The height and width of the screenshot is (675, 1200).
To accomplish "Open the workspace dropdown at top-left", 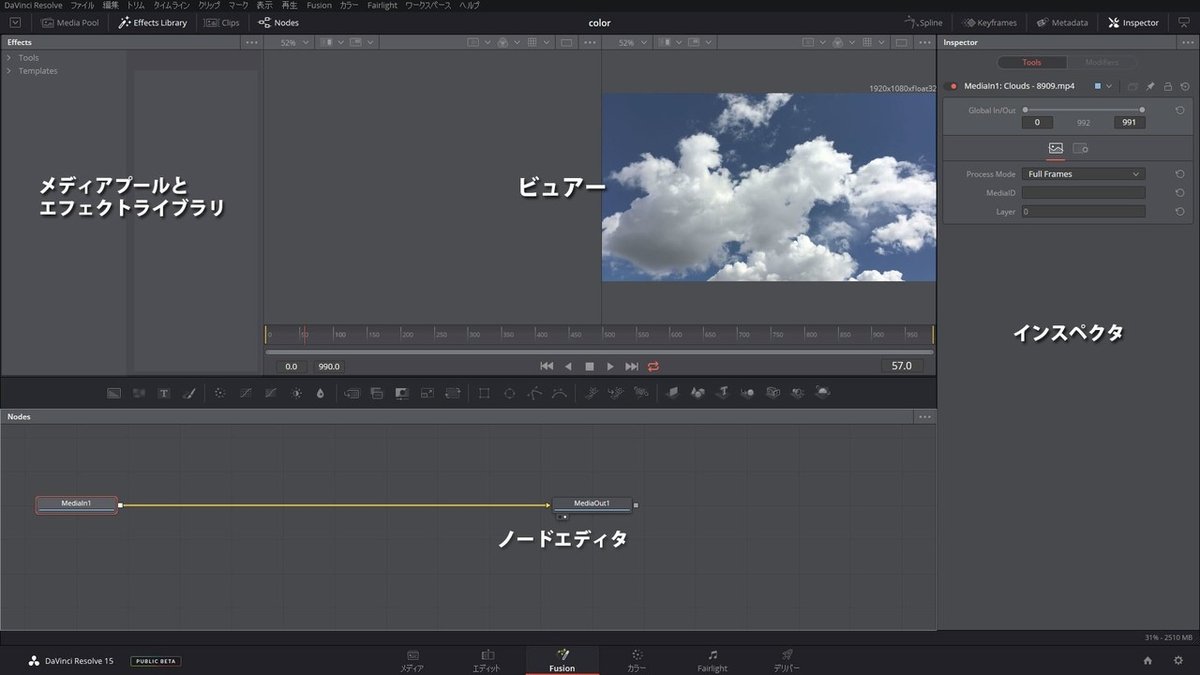I will (15, 22).
